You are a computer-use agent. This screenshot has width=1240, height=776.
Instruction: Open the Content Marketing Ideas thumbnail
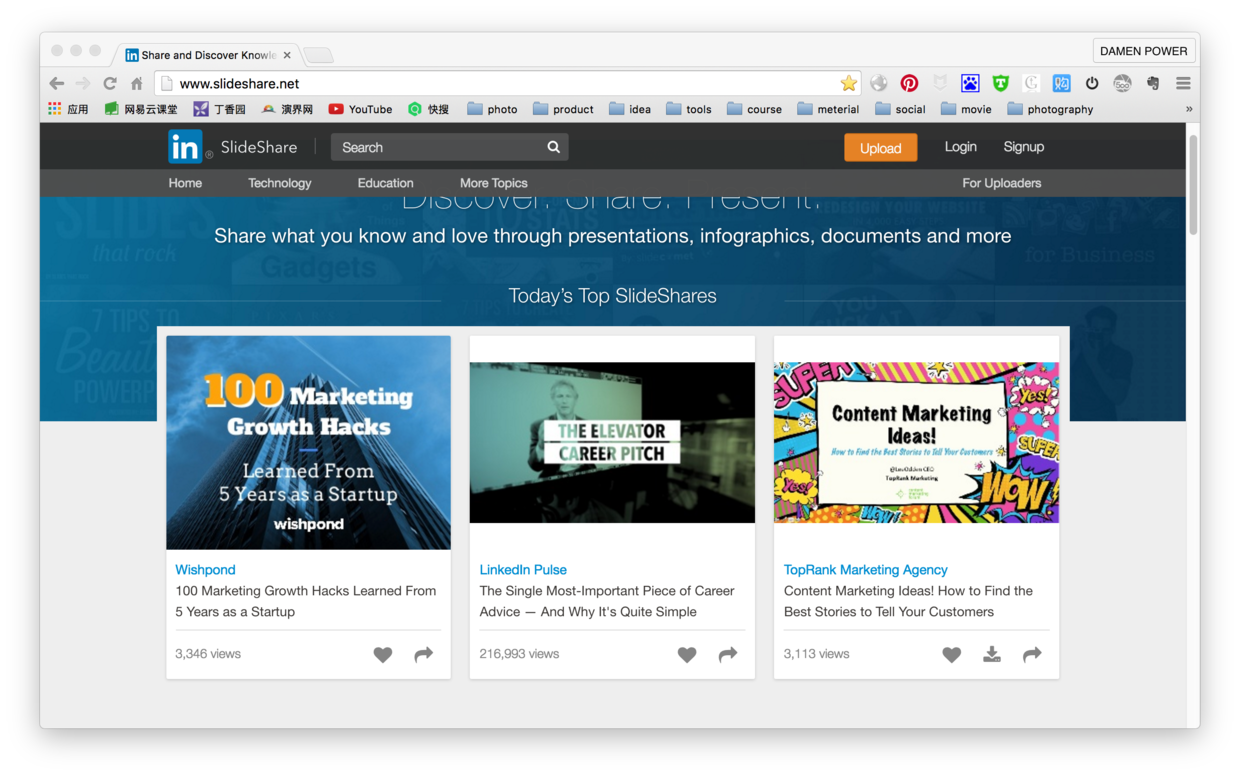pos(916,442)
